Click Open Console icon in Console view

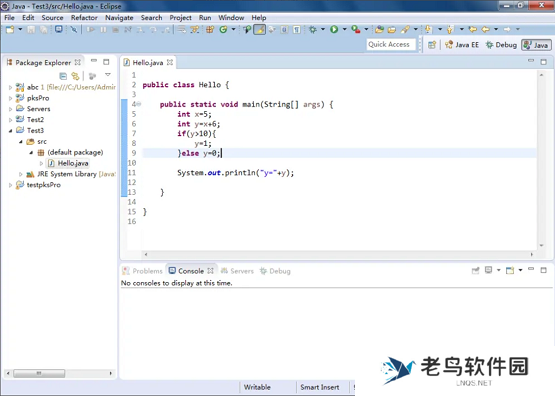(510, 271)
